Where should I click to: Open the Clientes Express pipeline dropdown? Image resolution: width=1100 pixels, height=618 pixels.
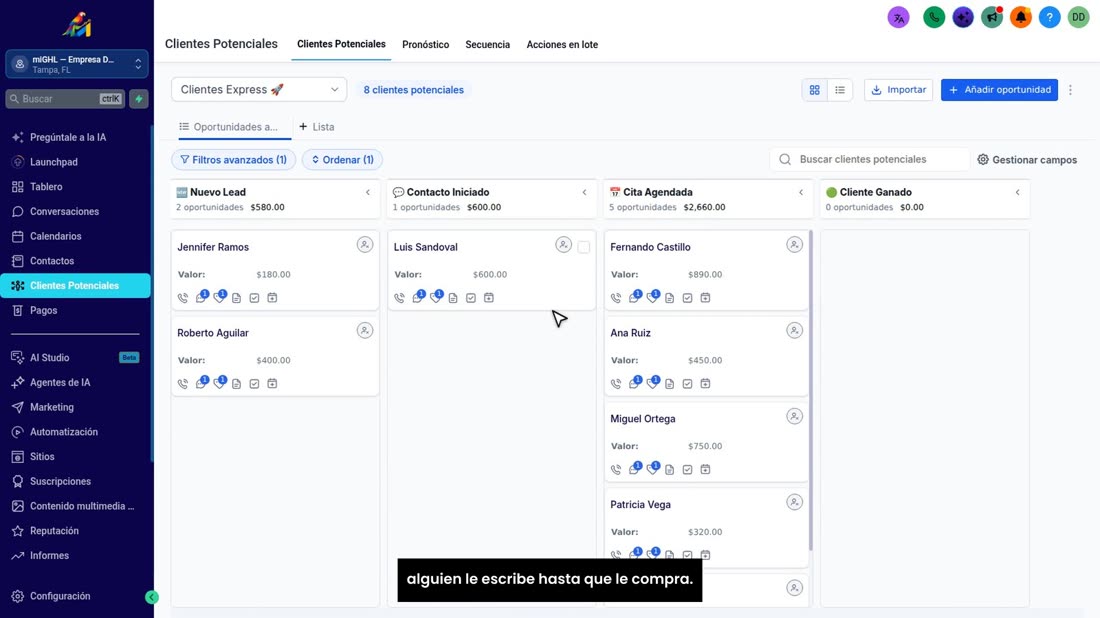(259, 90)
